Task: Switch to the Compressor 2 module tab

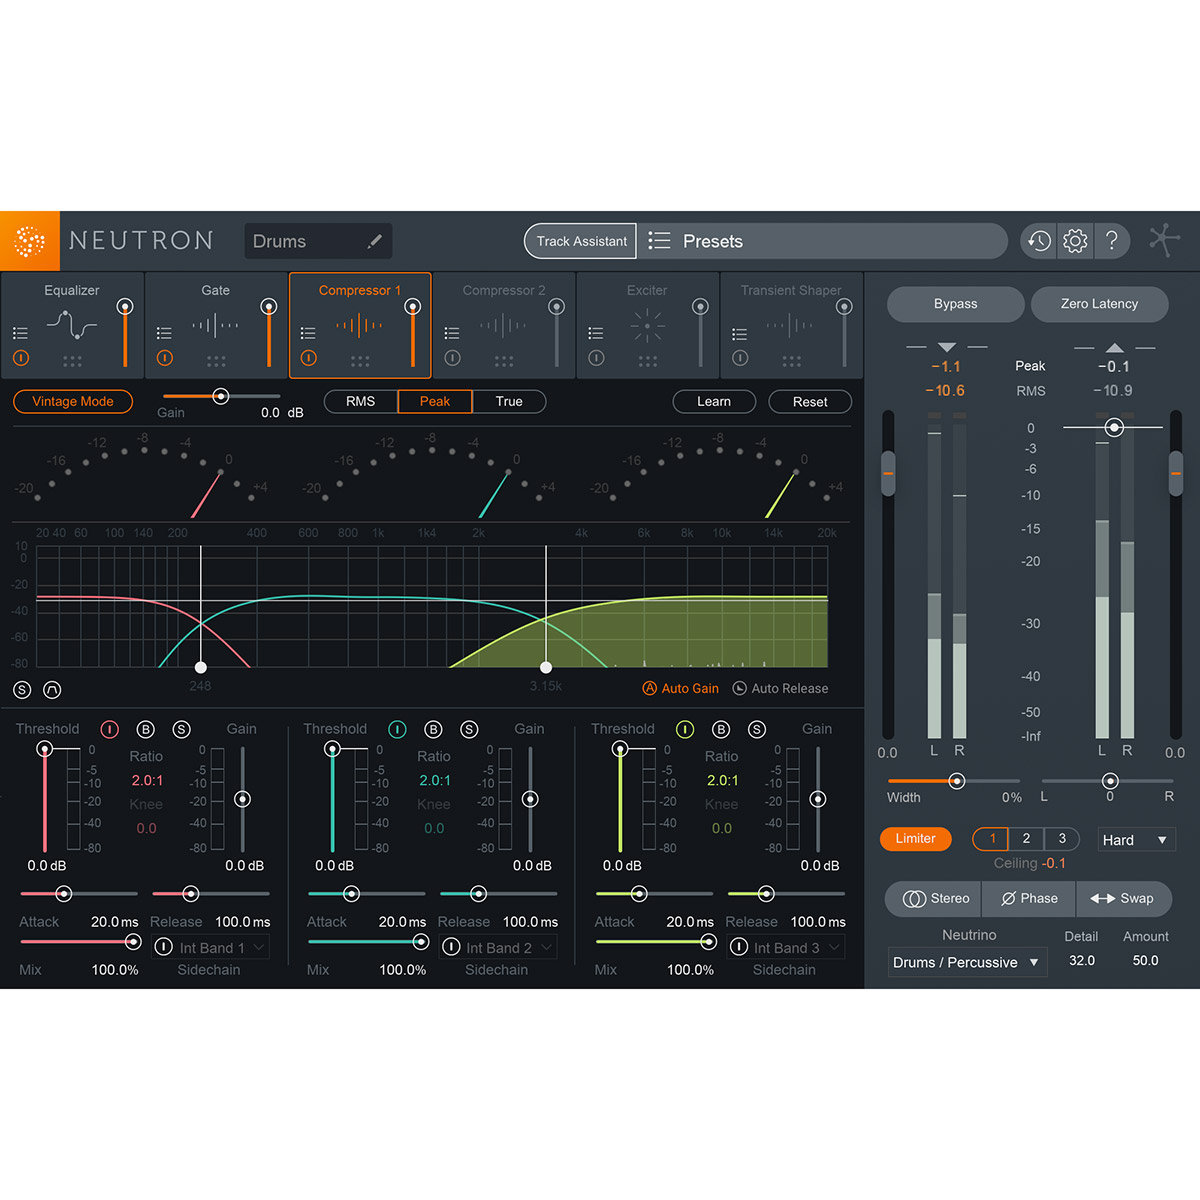Action: pos(505,325)
